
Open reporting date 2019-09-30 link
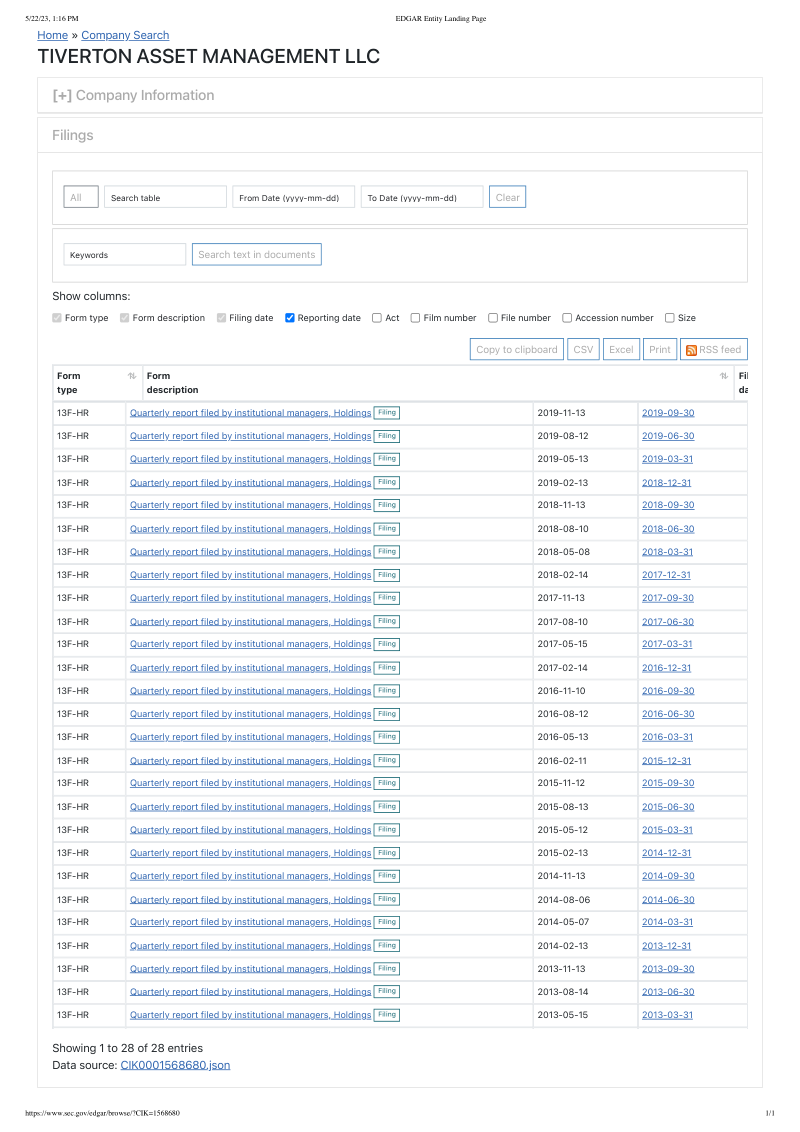[x=668, y=413]
